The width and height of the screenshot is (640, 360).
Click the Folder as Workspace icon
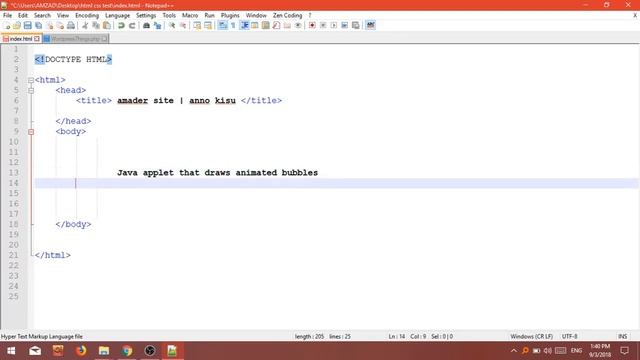point(287,25)
